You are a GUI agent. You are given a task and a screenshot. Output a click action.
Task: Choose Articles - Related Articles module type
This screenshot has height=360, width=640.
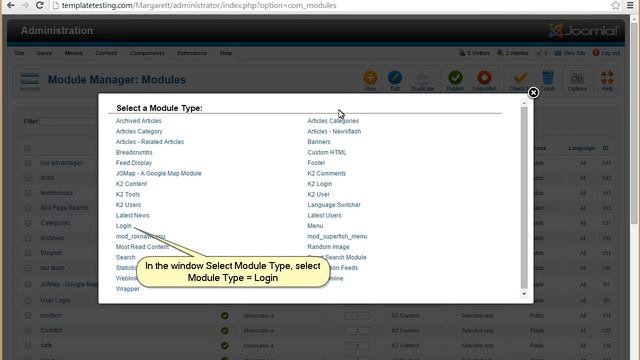150,142
